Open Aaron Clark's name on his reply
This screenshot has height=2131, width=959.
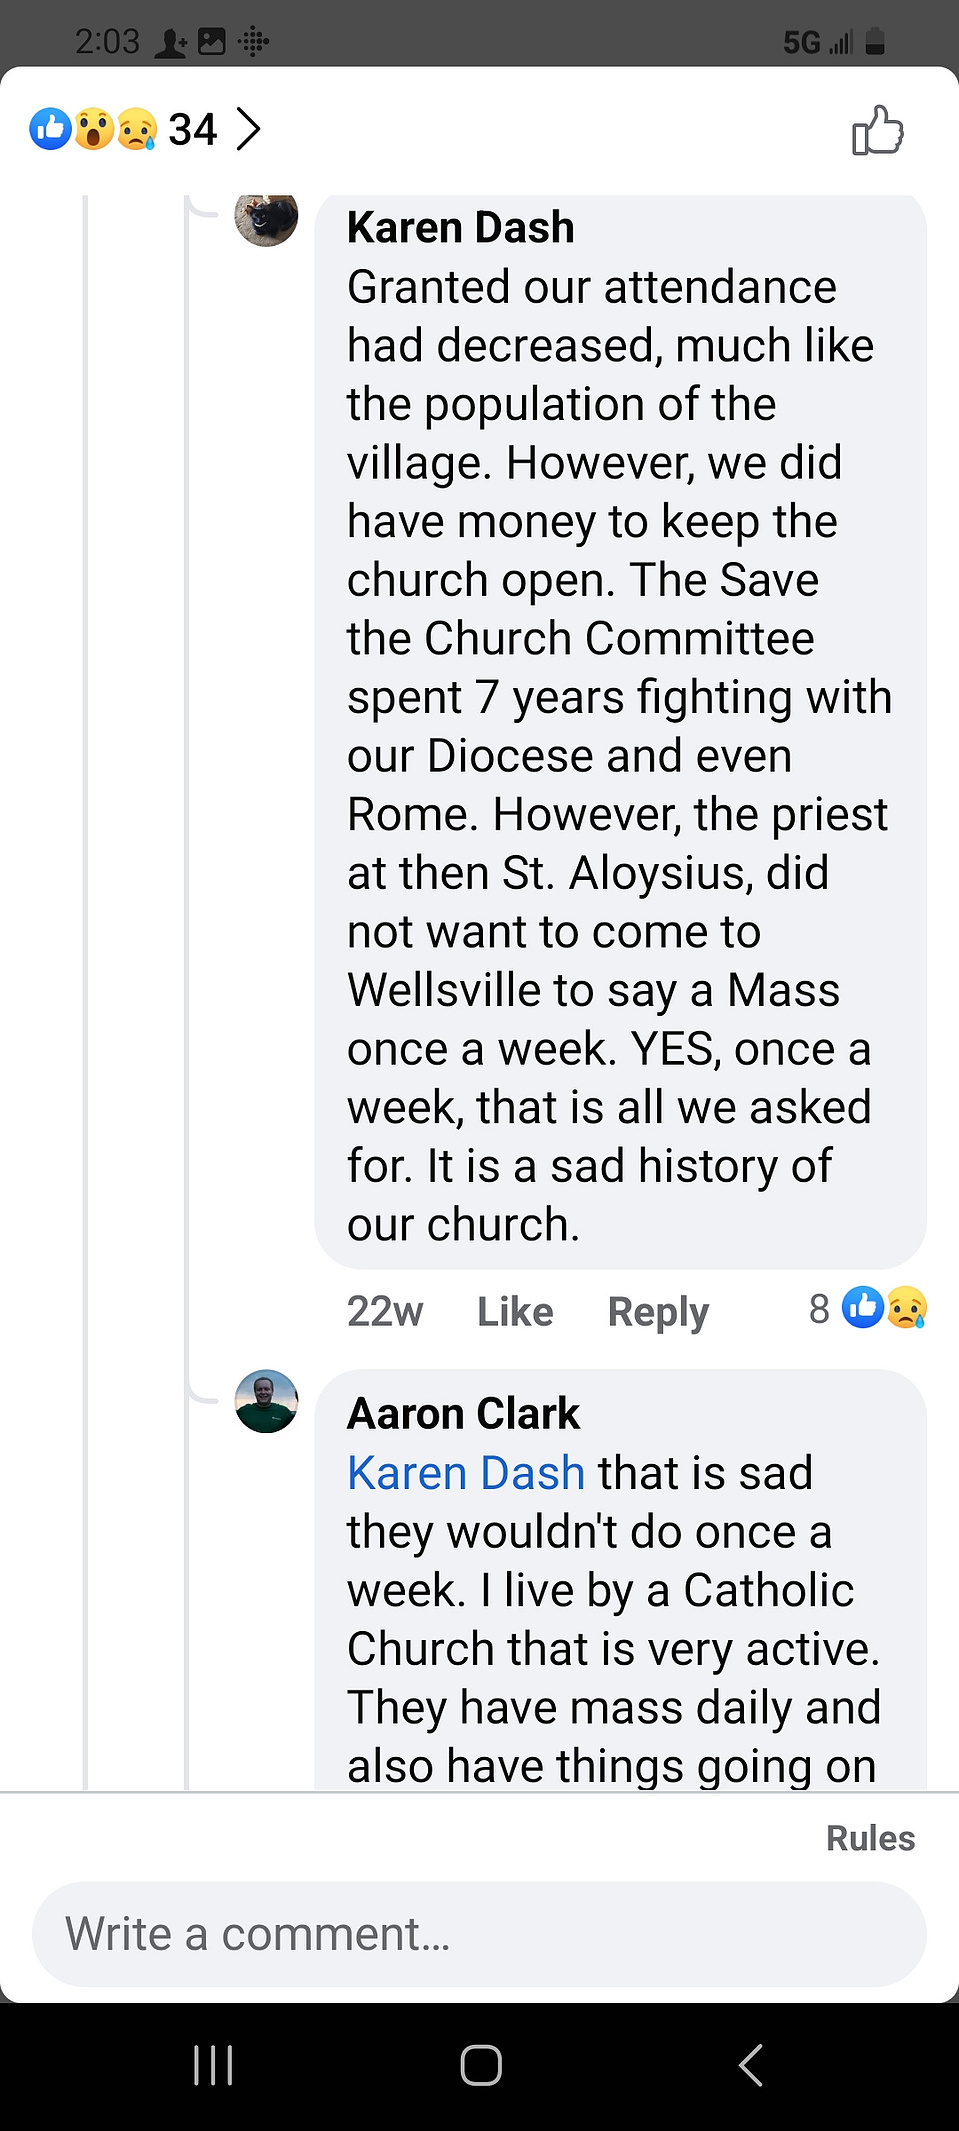(463, 1414)
